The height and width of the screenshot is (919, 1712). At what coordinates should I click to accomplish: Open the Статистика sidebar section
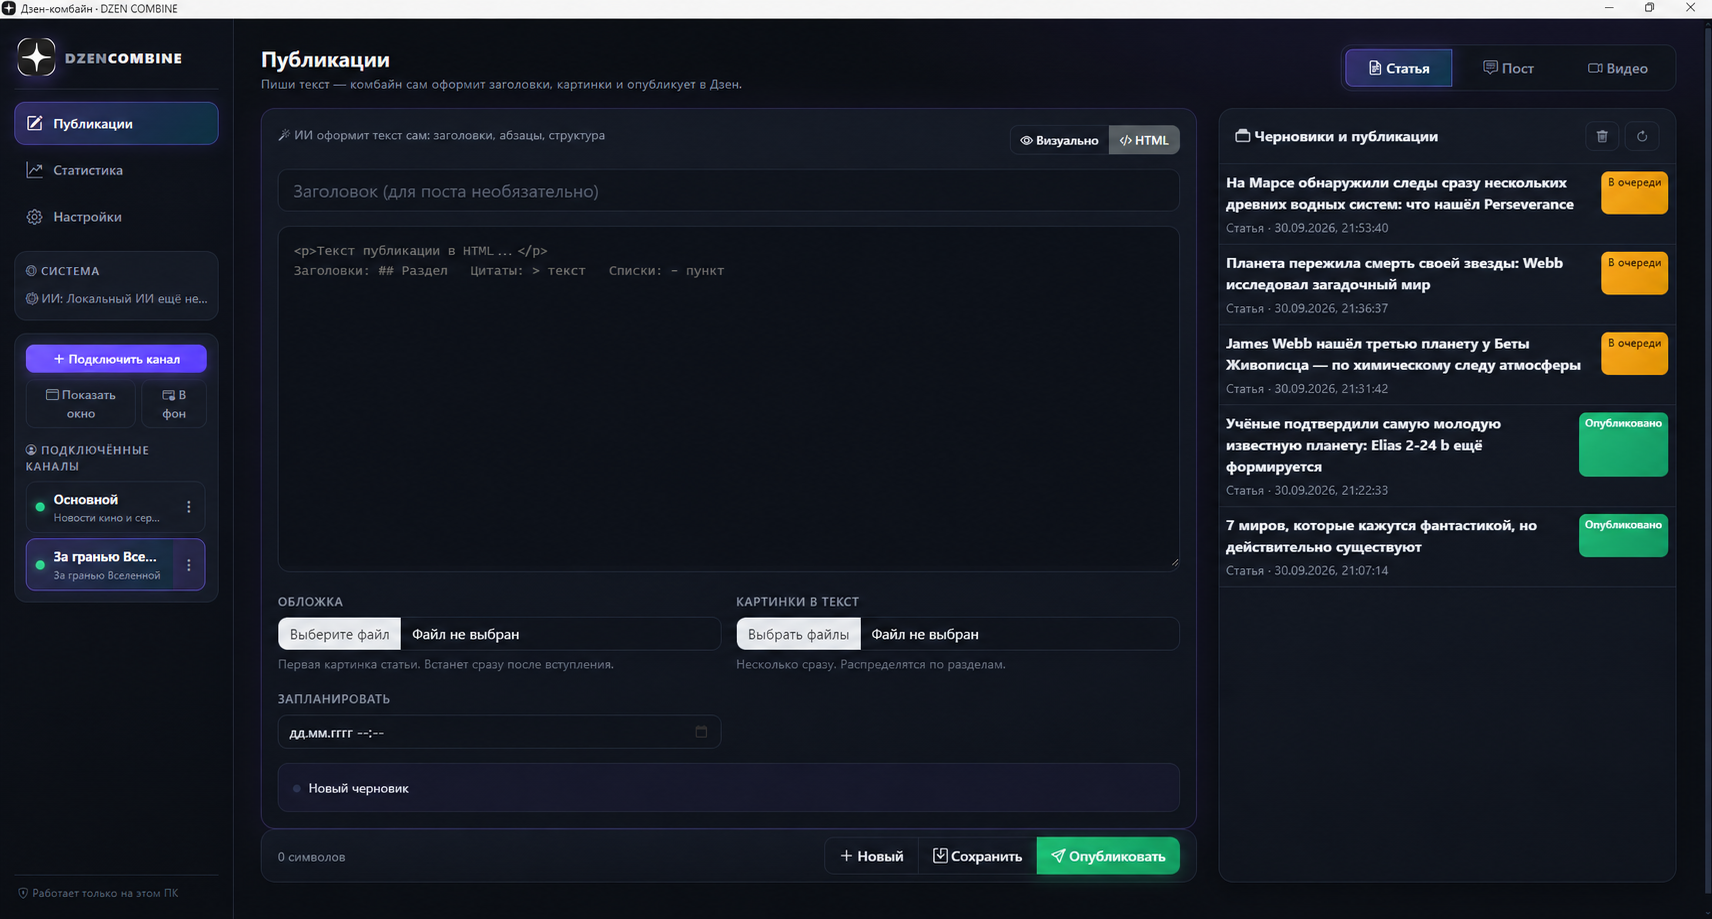coord(116,170)
